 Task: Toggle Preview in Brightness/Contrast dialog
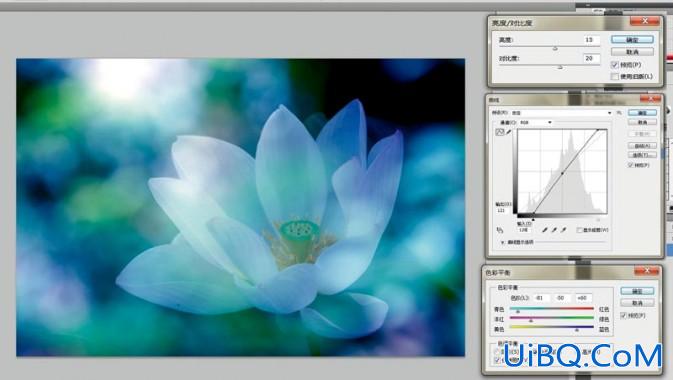(x=615, y=65)
